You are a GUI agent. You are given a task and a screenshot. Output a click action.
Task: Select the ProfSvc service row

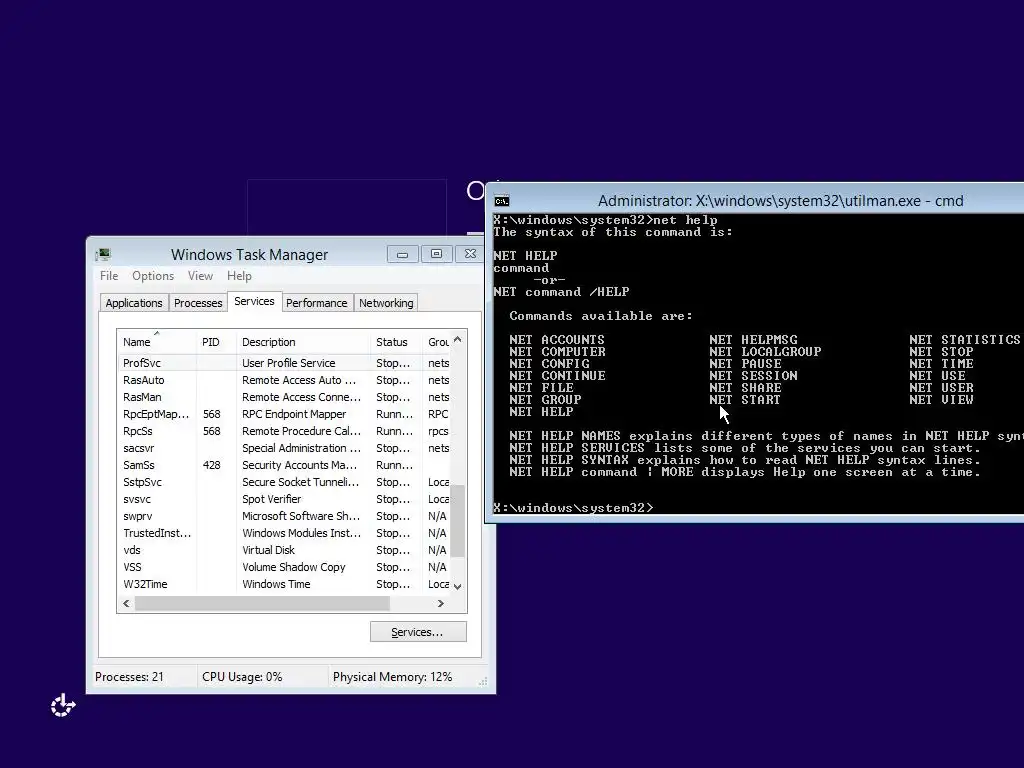(x=284, y=363)
